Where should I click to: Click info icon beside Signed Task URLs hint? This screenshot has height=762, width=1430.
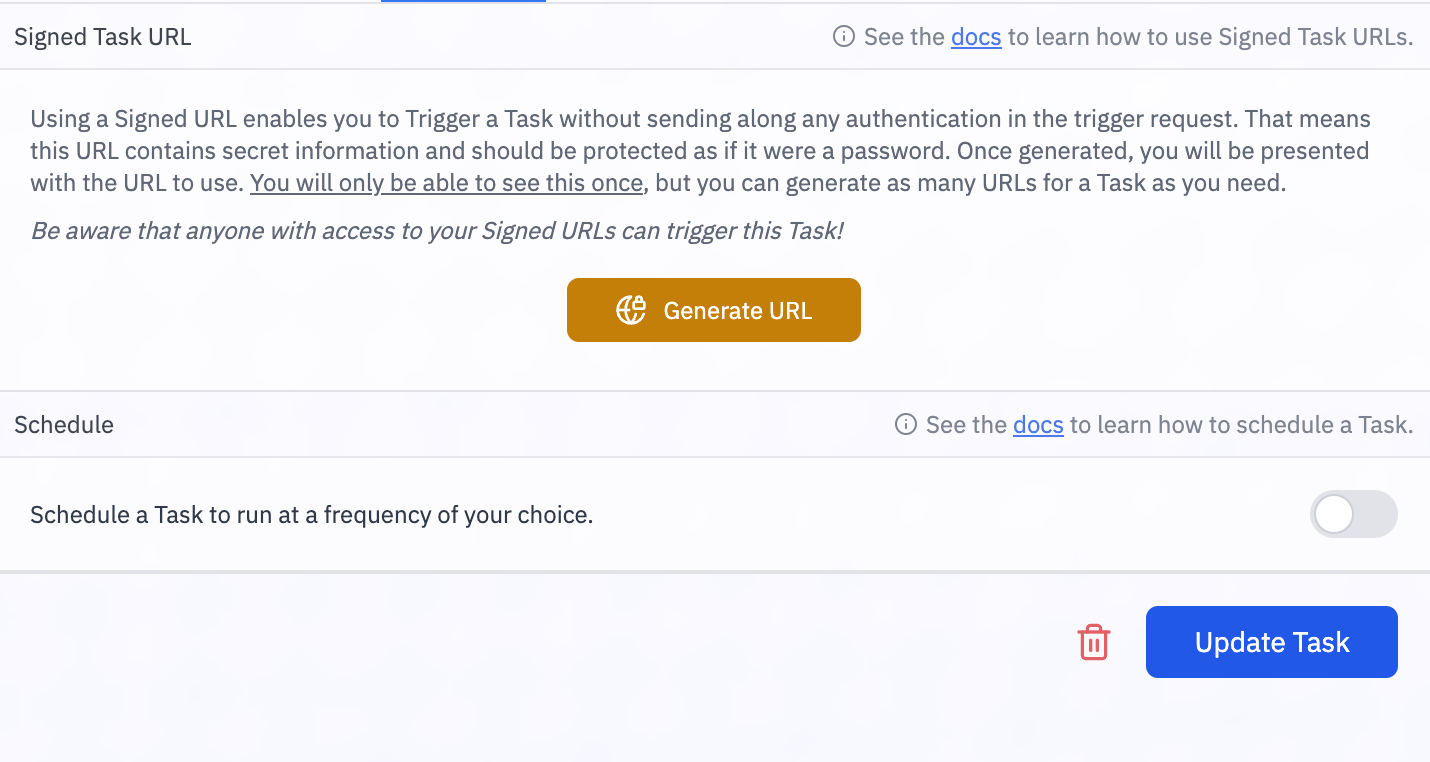844,37
